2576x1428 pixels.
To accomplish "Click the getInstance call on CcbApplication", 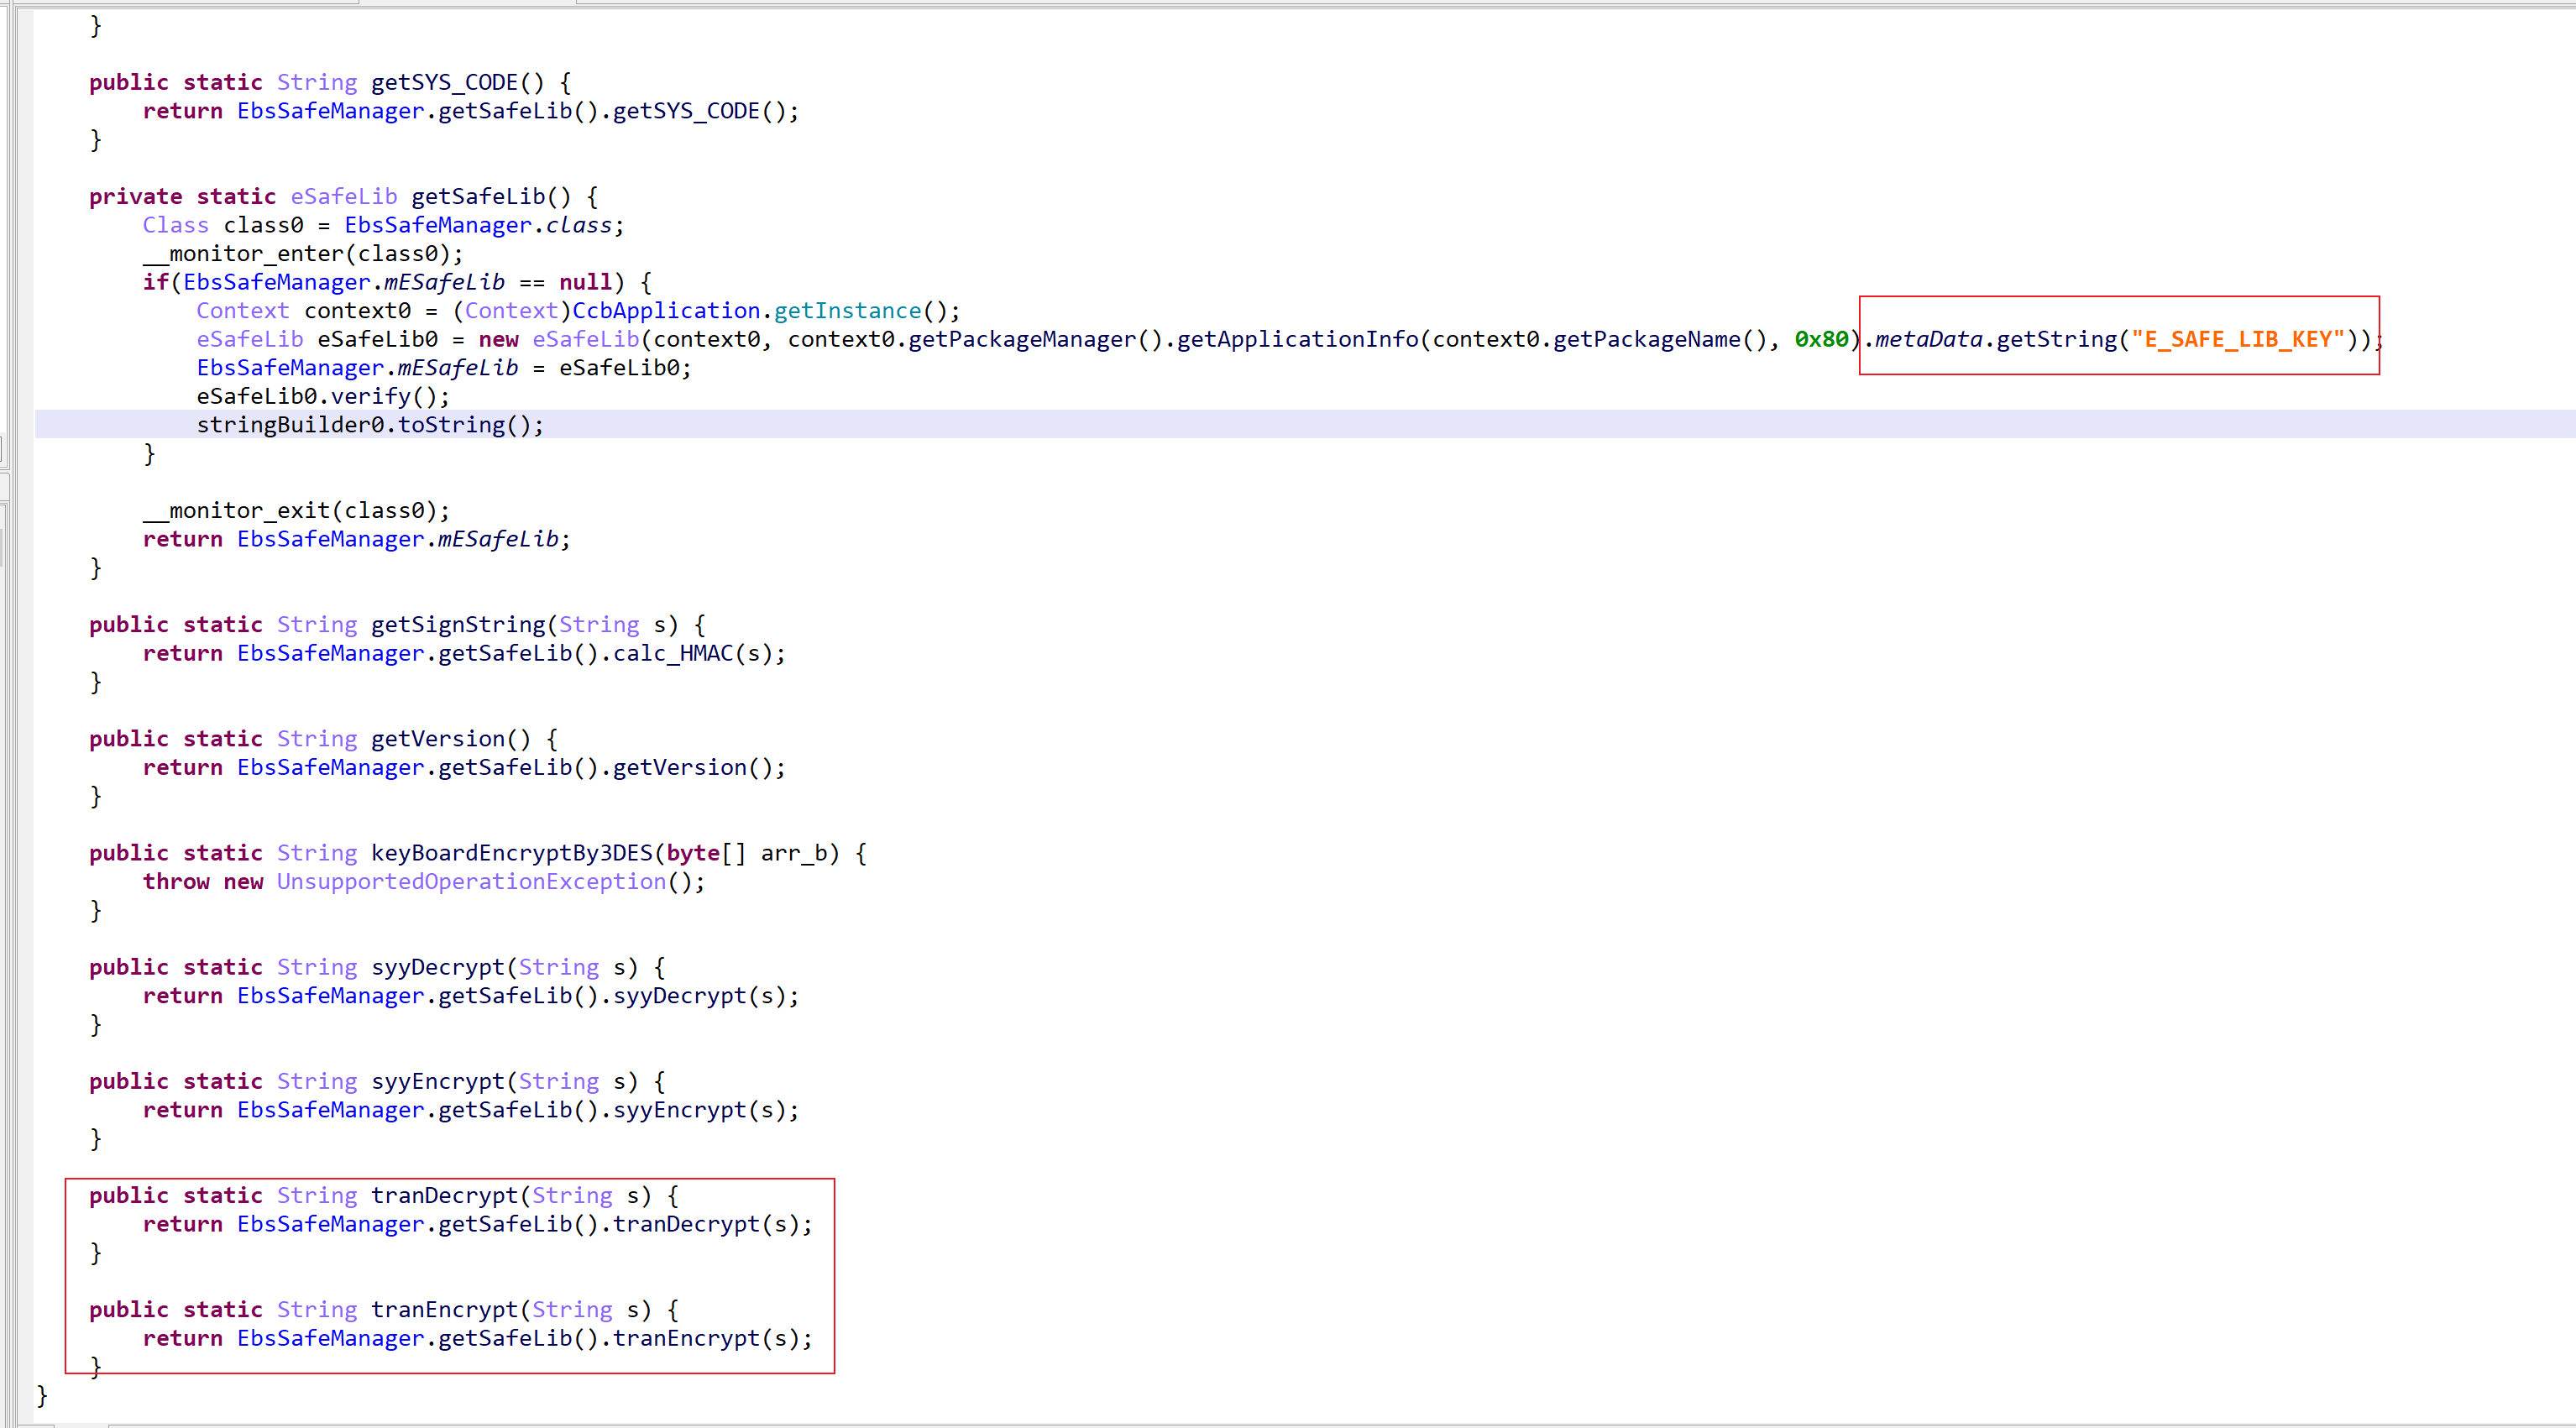I will pyautogui.click(x=847, y=311).
